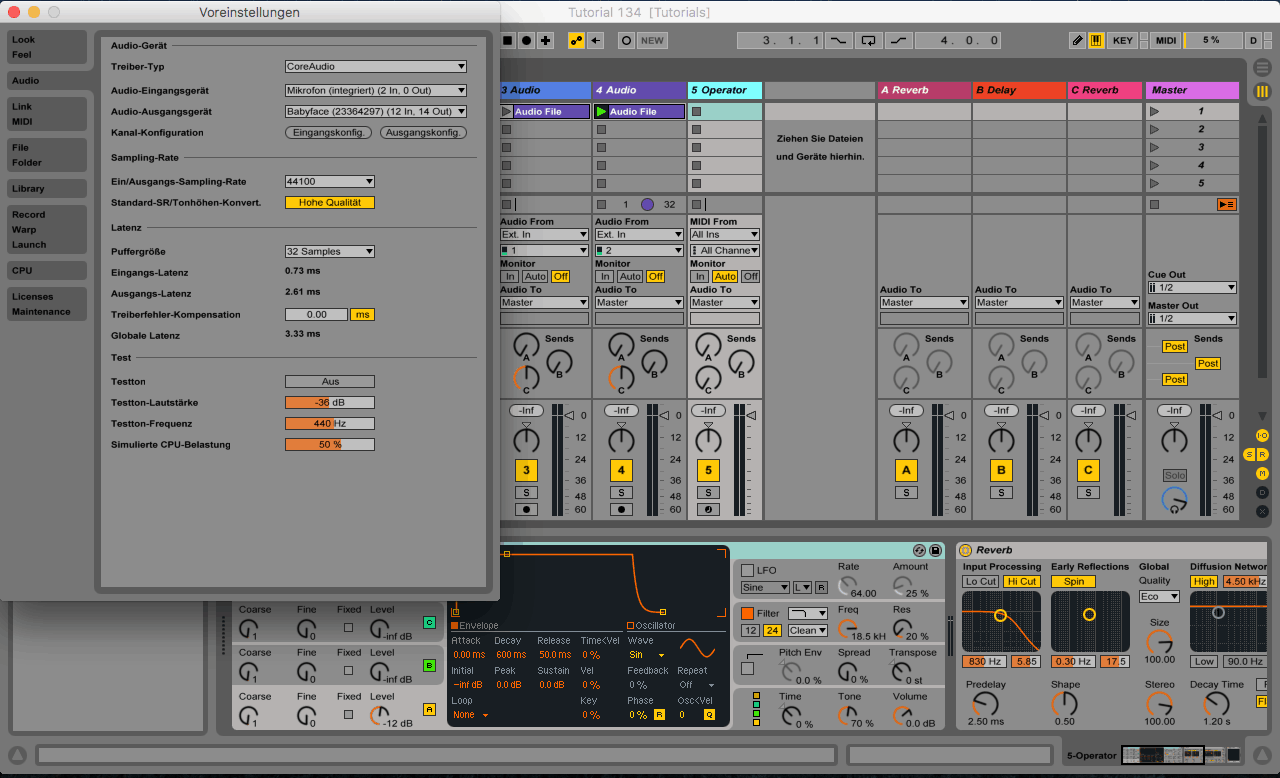Click the Testton-Lautstärke -36 dB slider
The height and width of the screenshot is (778, 1280).
[329, 403]
